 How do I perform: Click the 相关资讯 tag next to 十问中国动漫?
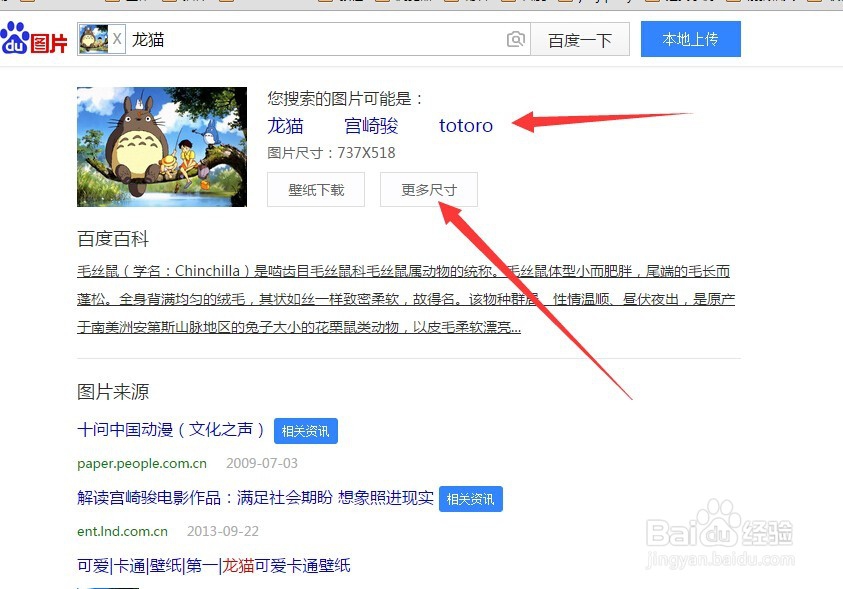[x=305, y=430]
